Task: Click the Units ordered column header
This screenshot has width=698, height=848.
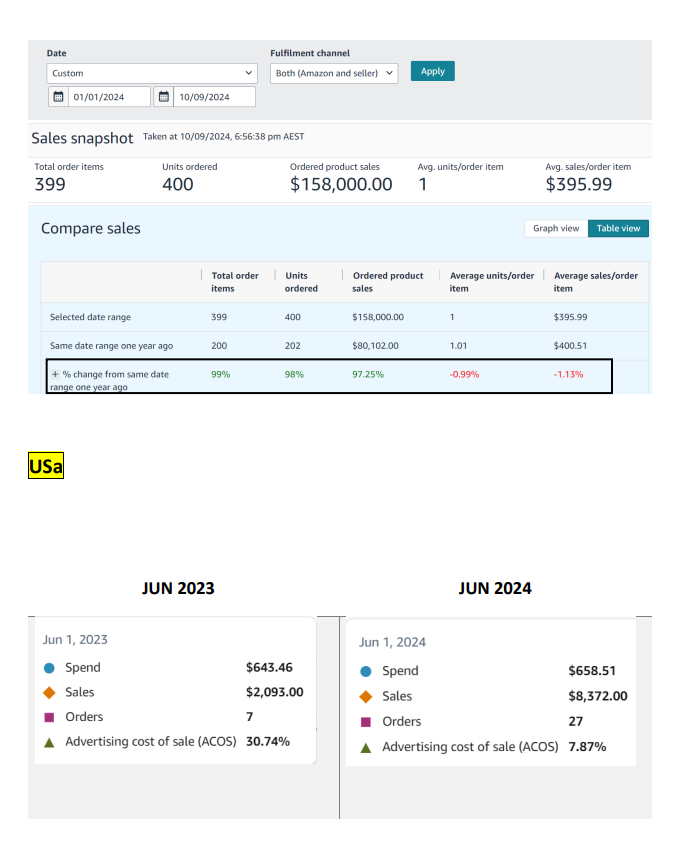Action: coord(301,282)
